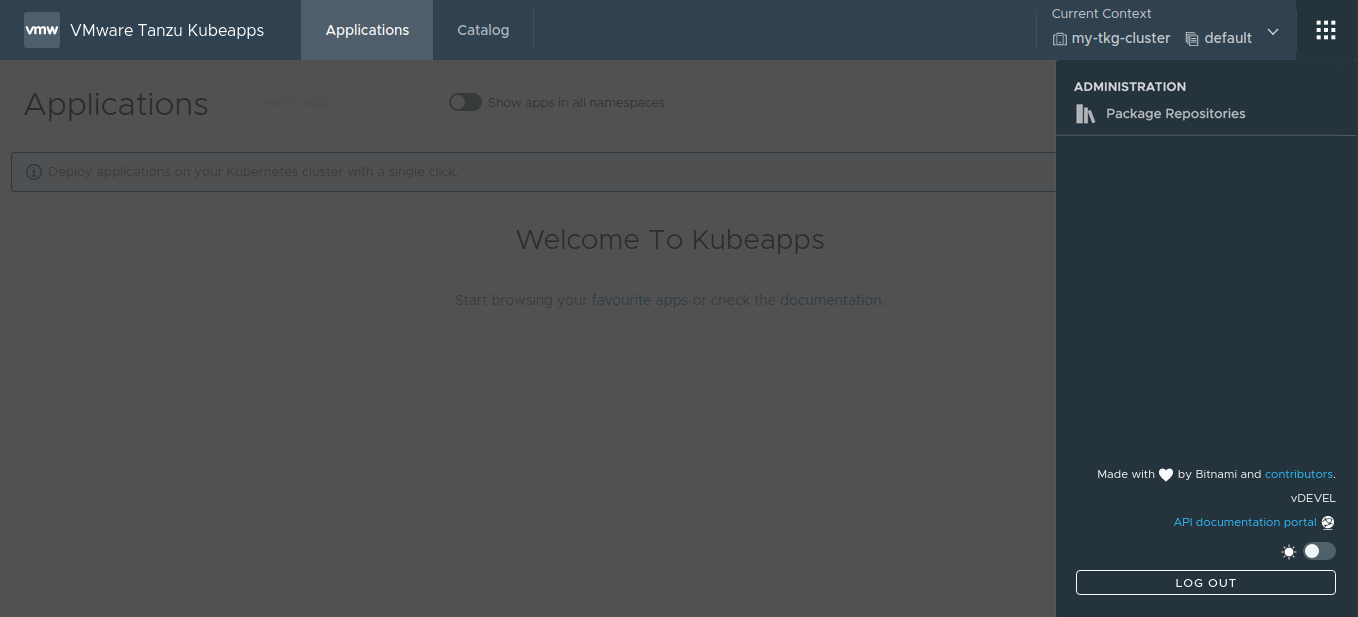Click the my-tkg-cluster cluster icon
Screen dimensions: 1358x617
click(x=1059, y=39)
